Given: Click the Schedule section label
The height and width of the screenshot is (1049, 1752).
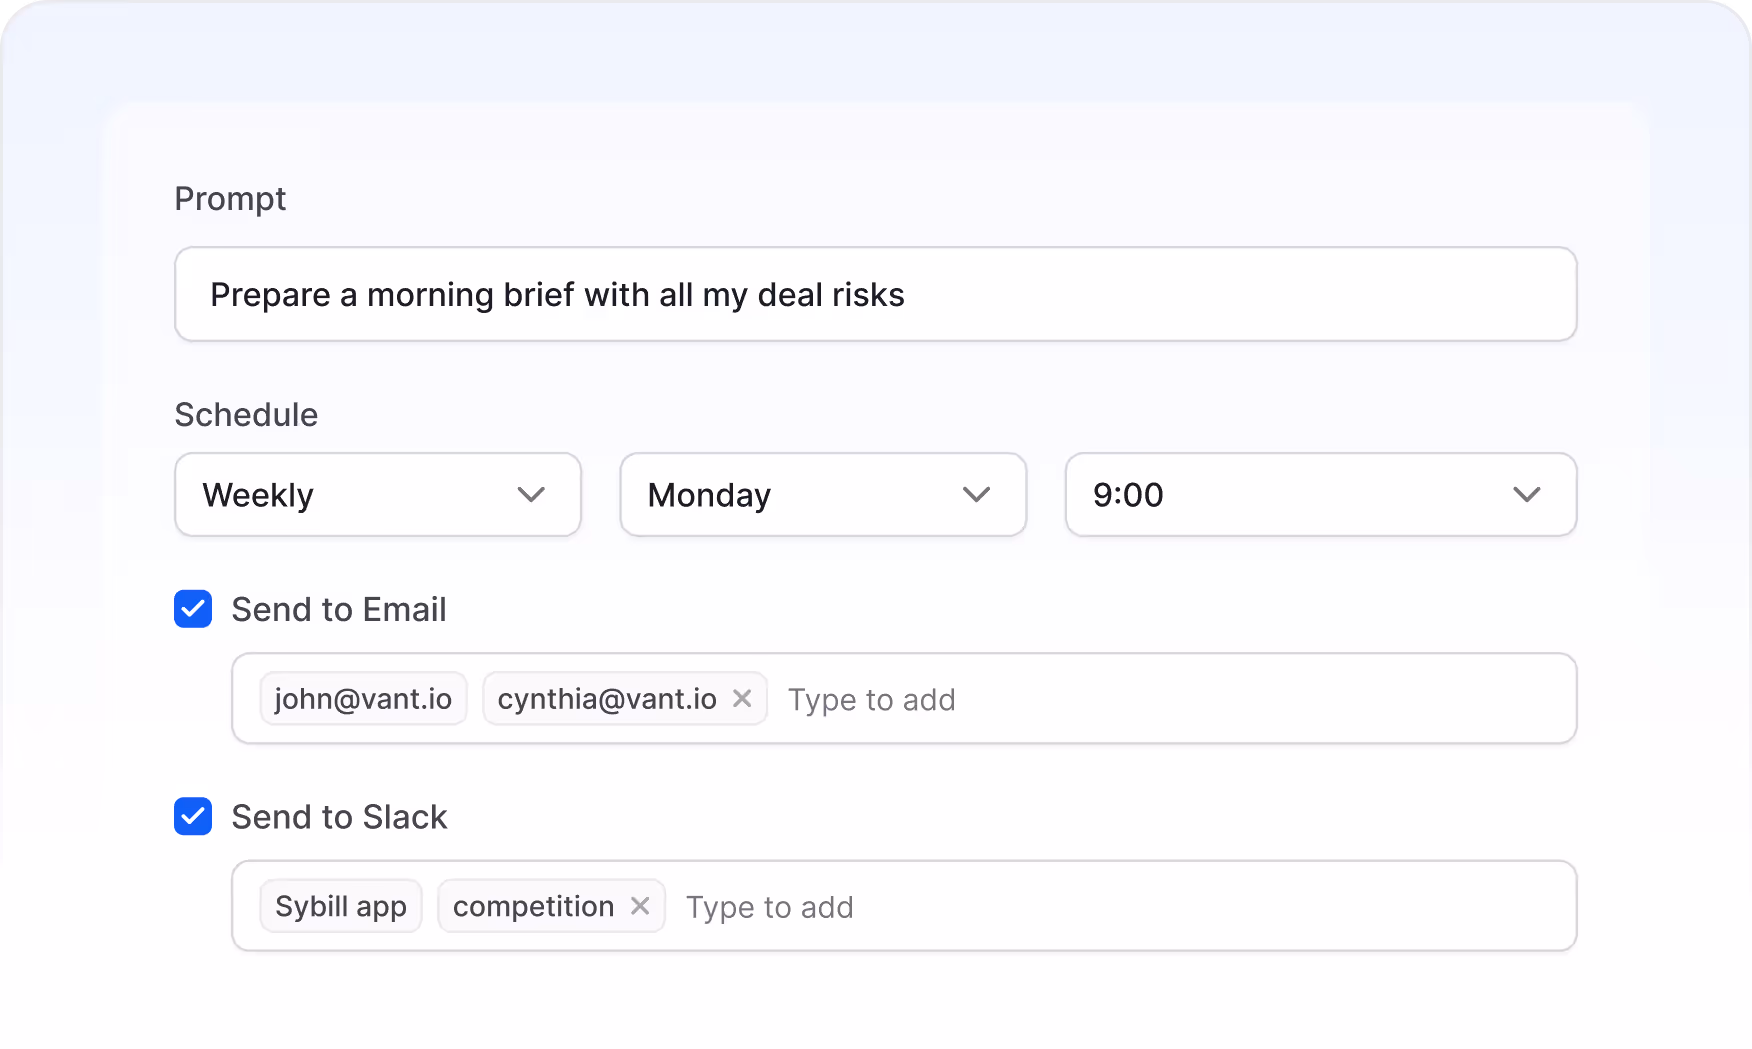Looking at the screenshot, I should [246, 414].
